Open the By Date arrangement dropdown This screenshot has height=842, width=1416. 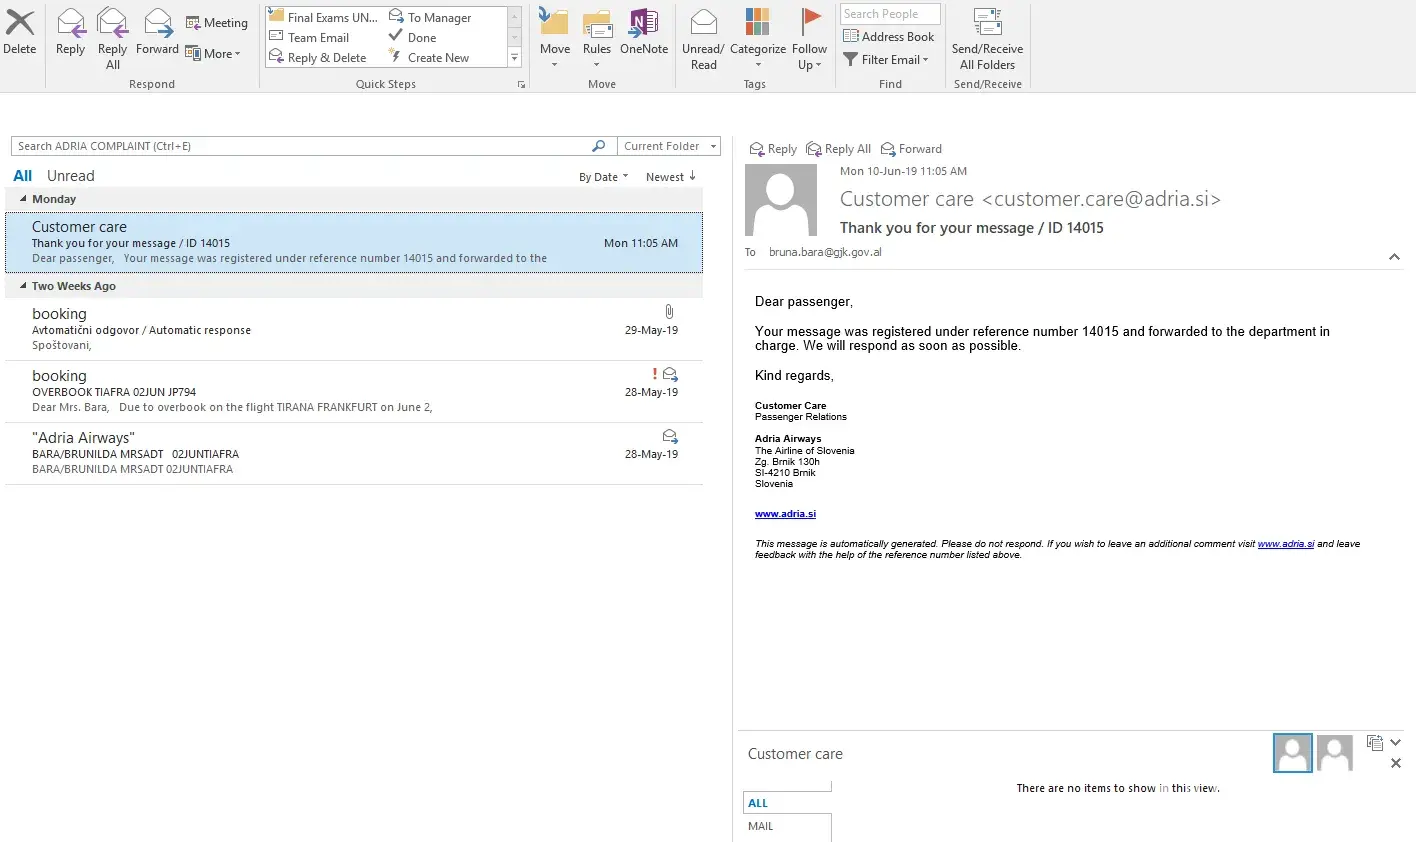click(x=603, y=177)
